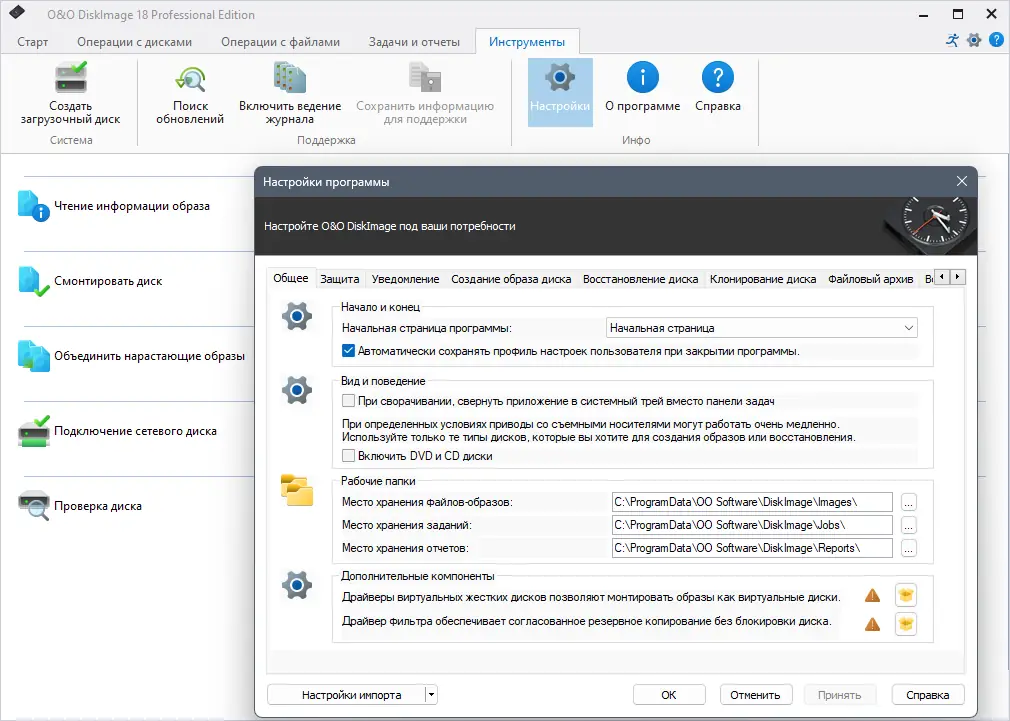Click the O&O DiskImage title bar logo
Viewport: 1010px width, 721px height.
pos(17,12)
